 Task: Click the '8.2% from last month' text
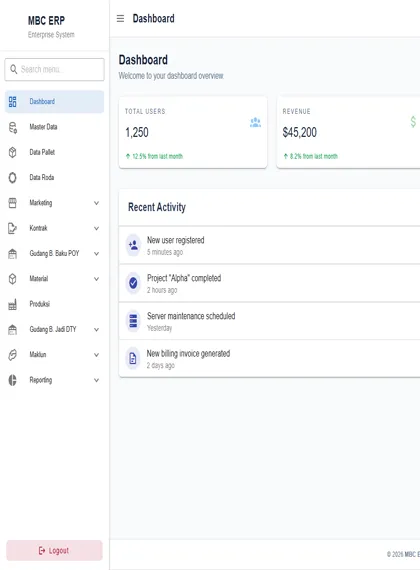(x=314, y=156)
